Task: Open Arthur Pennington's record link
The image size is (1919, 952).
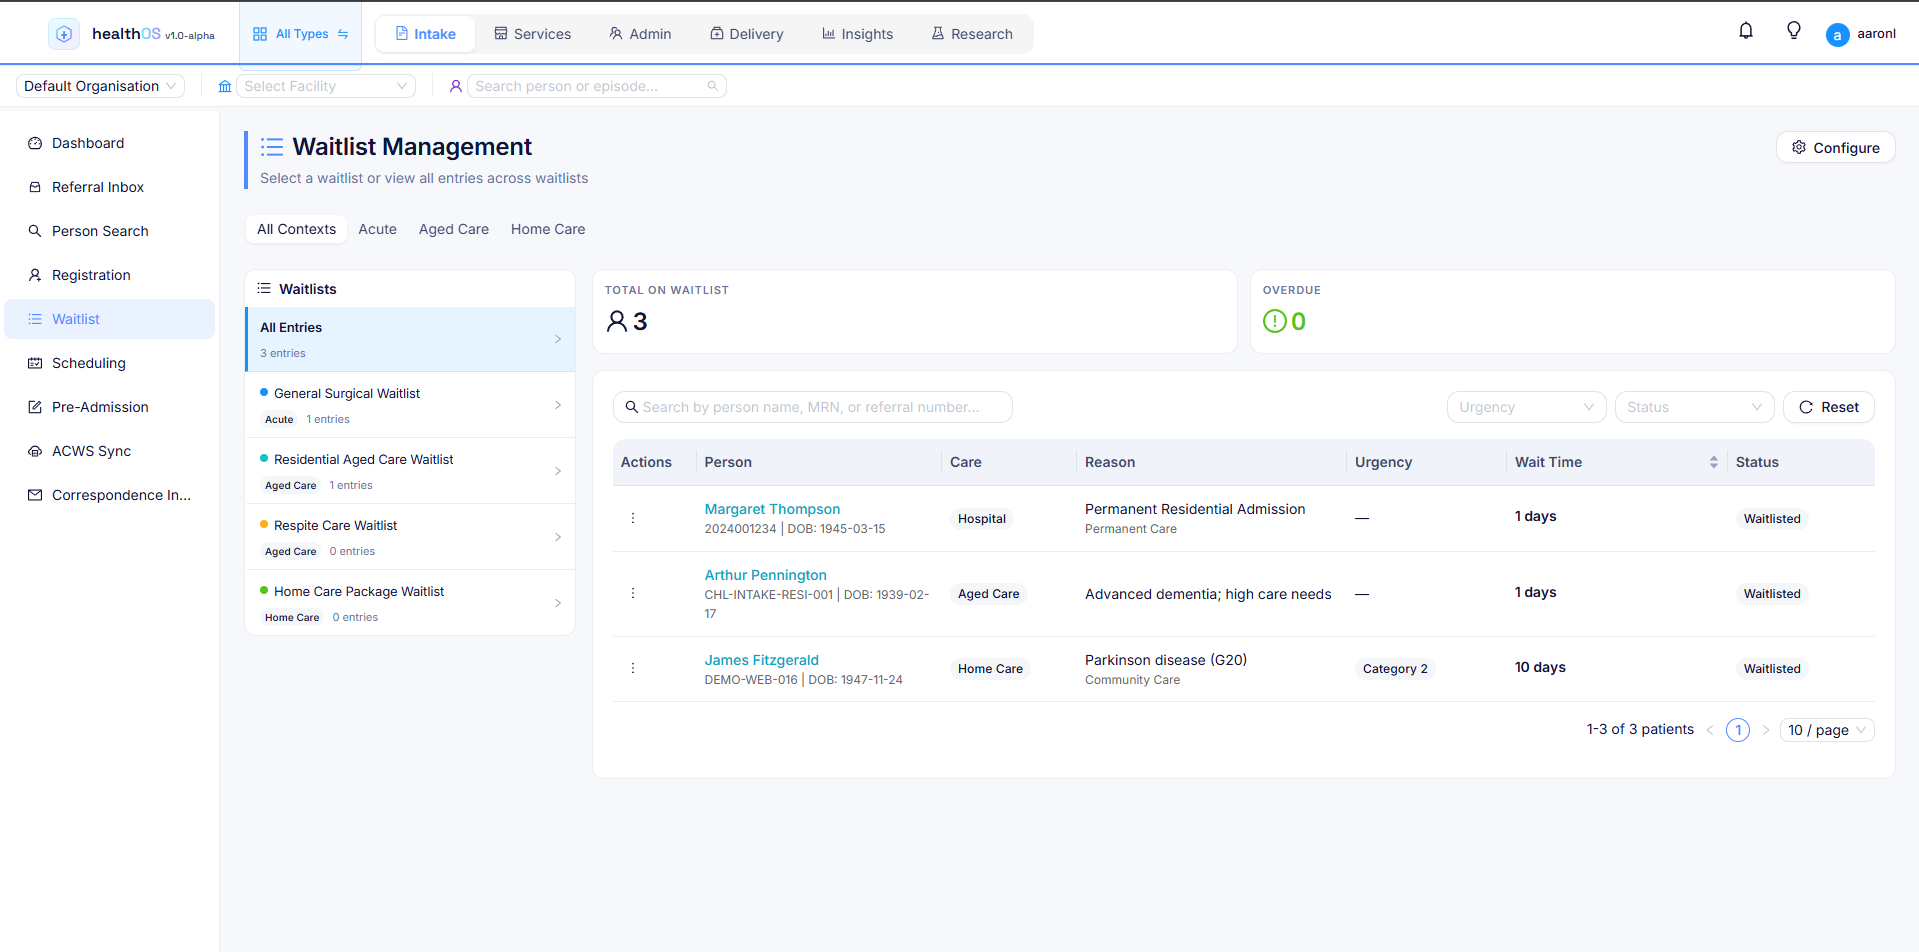Action: click(766, 575)
